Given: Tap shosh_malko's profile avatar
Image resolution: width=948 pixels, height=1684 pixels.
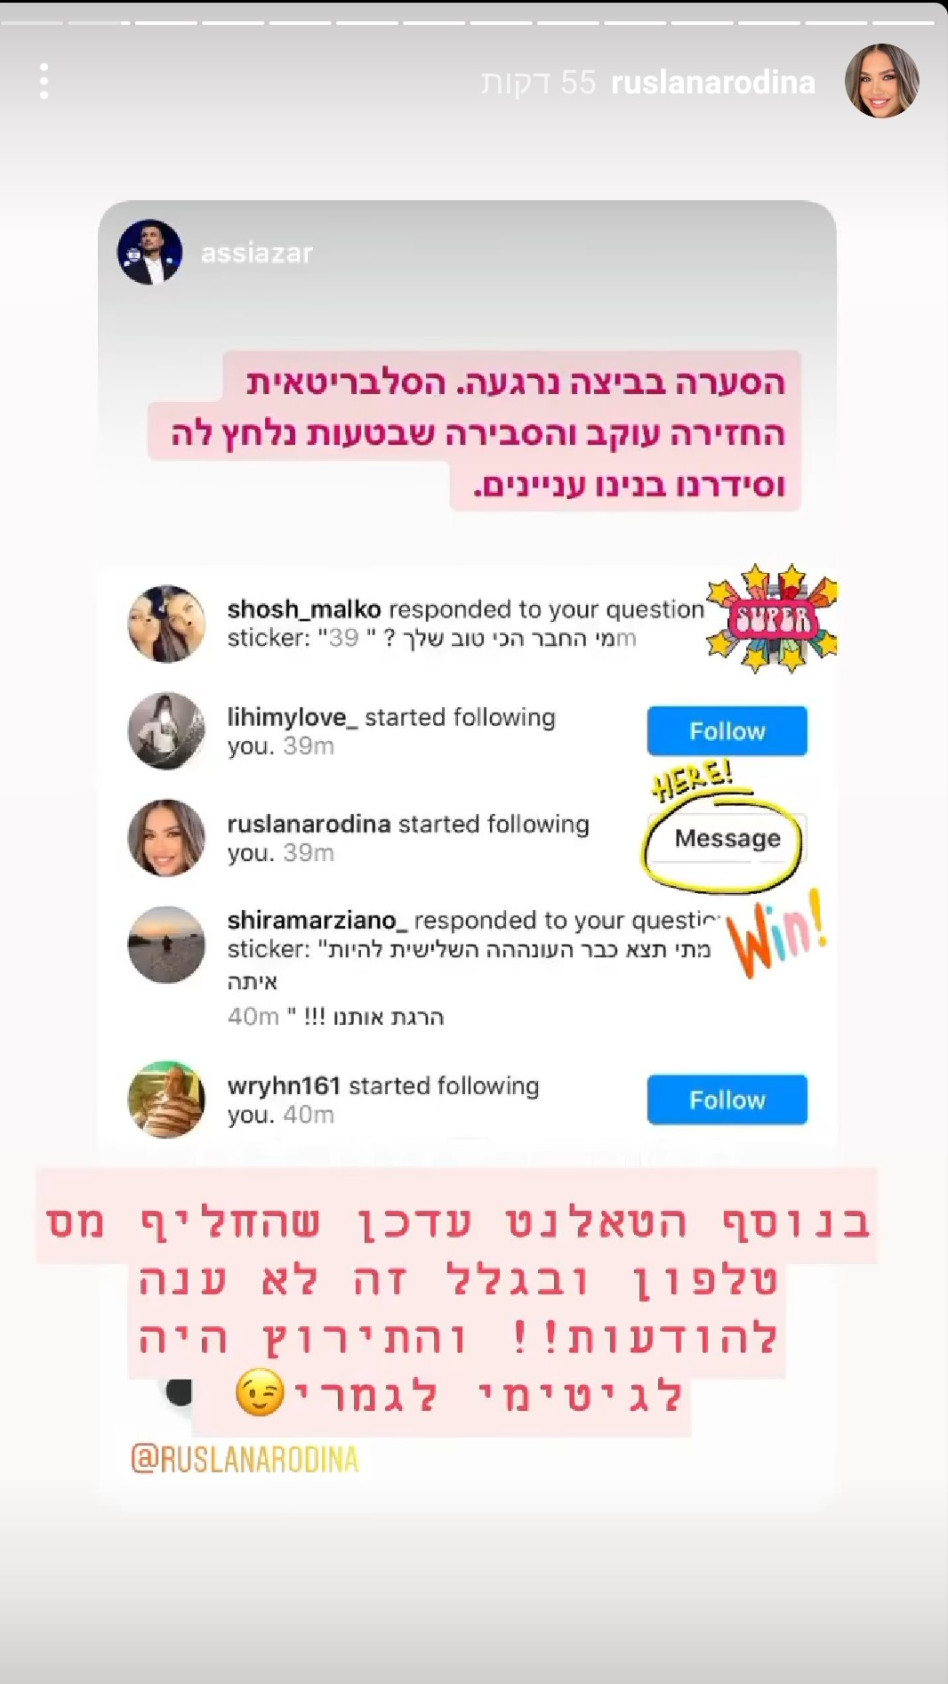Looking at the screenshot, I should pos(167,624).
